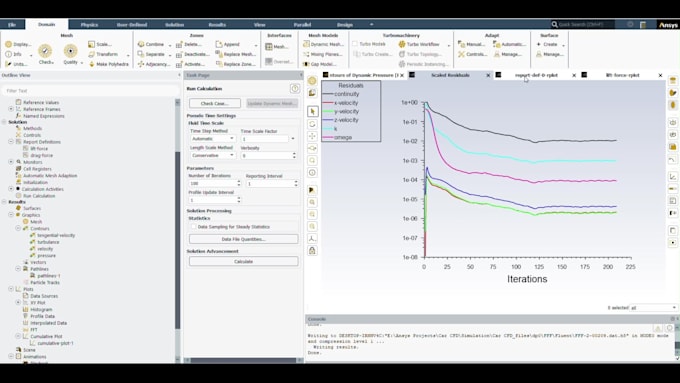Open the Dynamic Mesh settings

tap(324, 44)
